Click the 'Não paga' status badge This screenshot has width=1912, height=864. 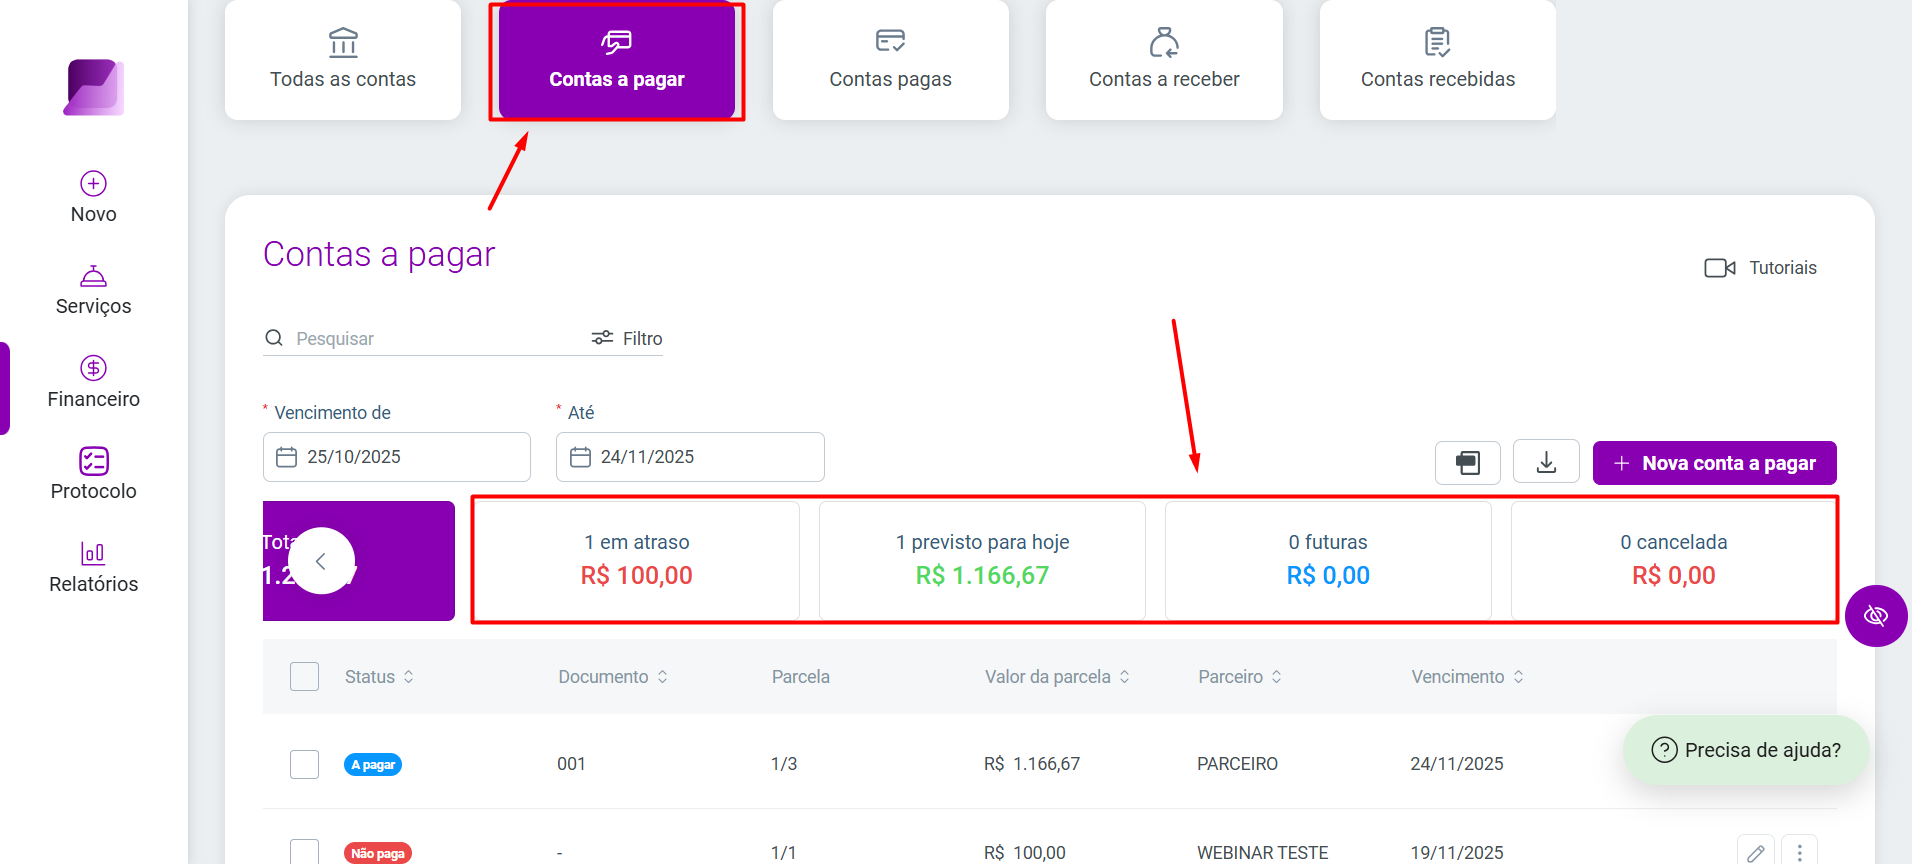[378, 853]
